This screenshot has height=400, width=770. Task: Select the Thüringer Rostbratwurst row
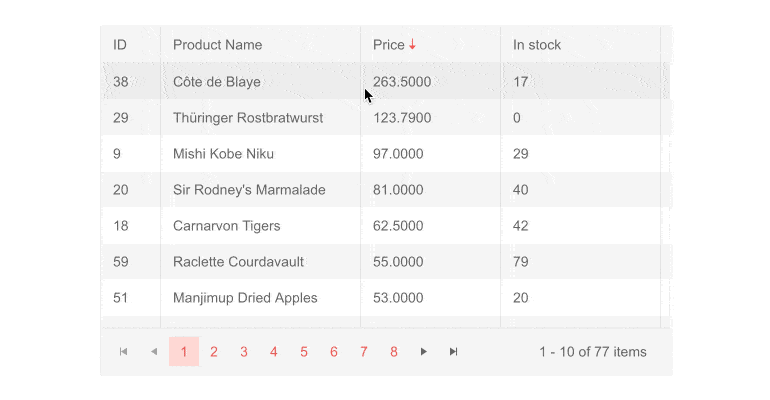[386, 118]
